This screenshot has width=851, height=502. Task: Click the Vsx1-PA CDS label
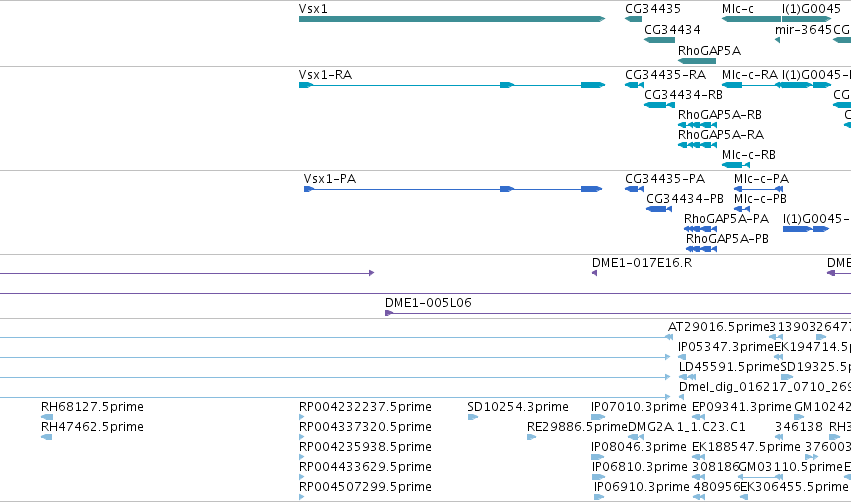click(x=329, y=179)
